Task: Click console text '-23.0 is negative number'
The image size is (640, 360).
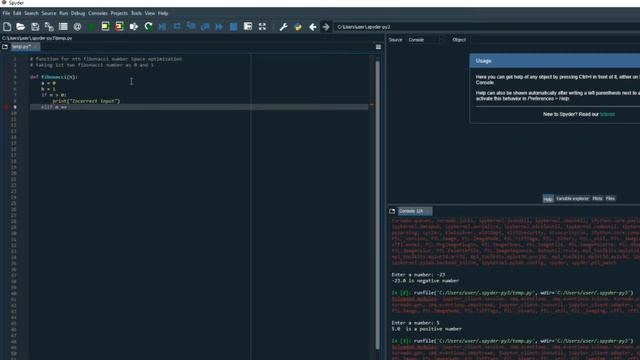Action: tap(425, 281)
